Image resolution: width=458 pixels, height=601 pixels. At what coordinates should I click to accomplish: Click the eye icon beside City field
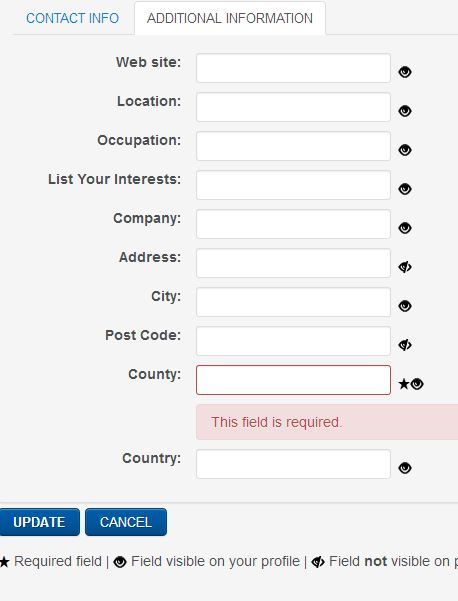405,306
